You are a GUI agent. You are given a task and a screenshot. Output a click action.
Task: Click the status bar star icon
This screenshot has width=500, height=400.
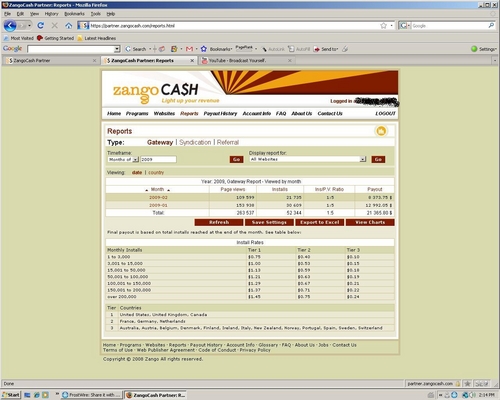pos(467,384)
